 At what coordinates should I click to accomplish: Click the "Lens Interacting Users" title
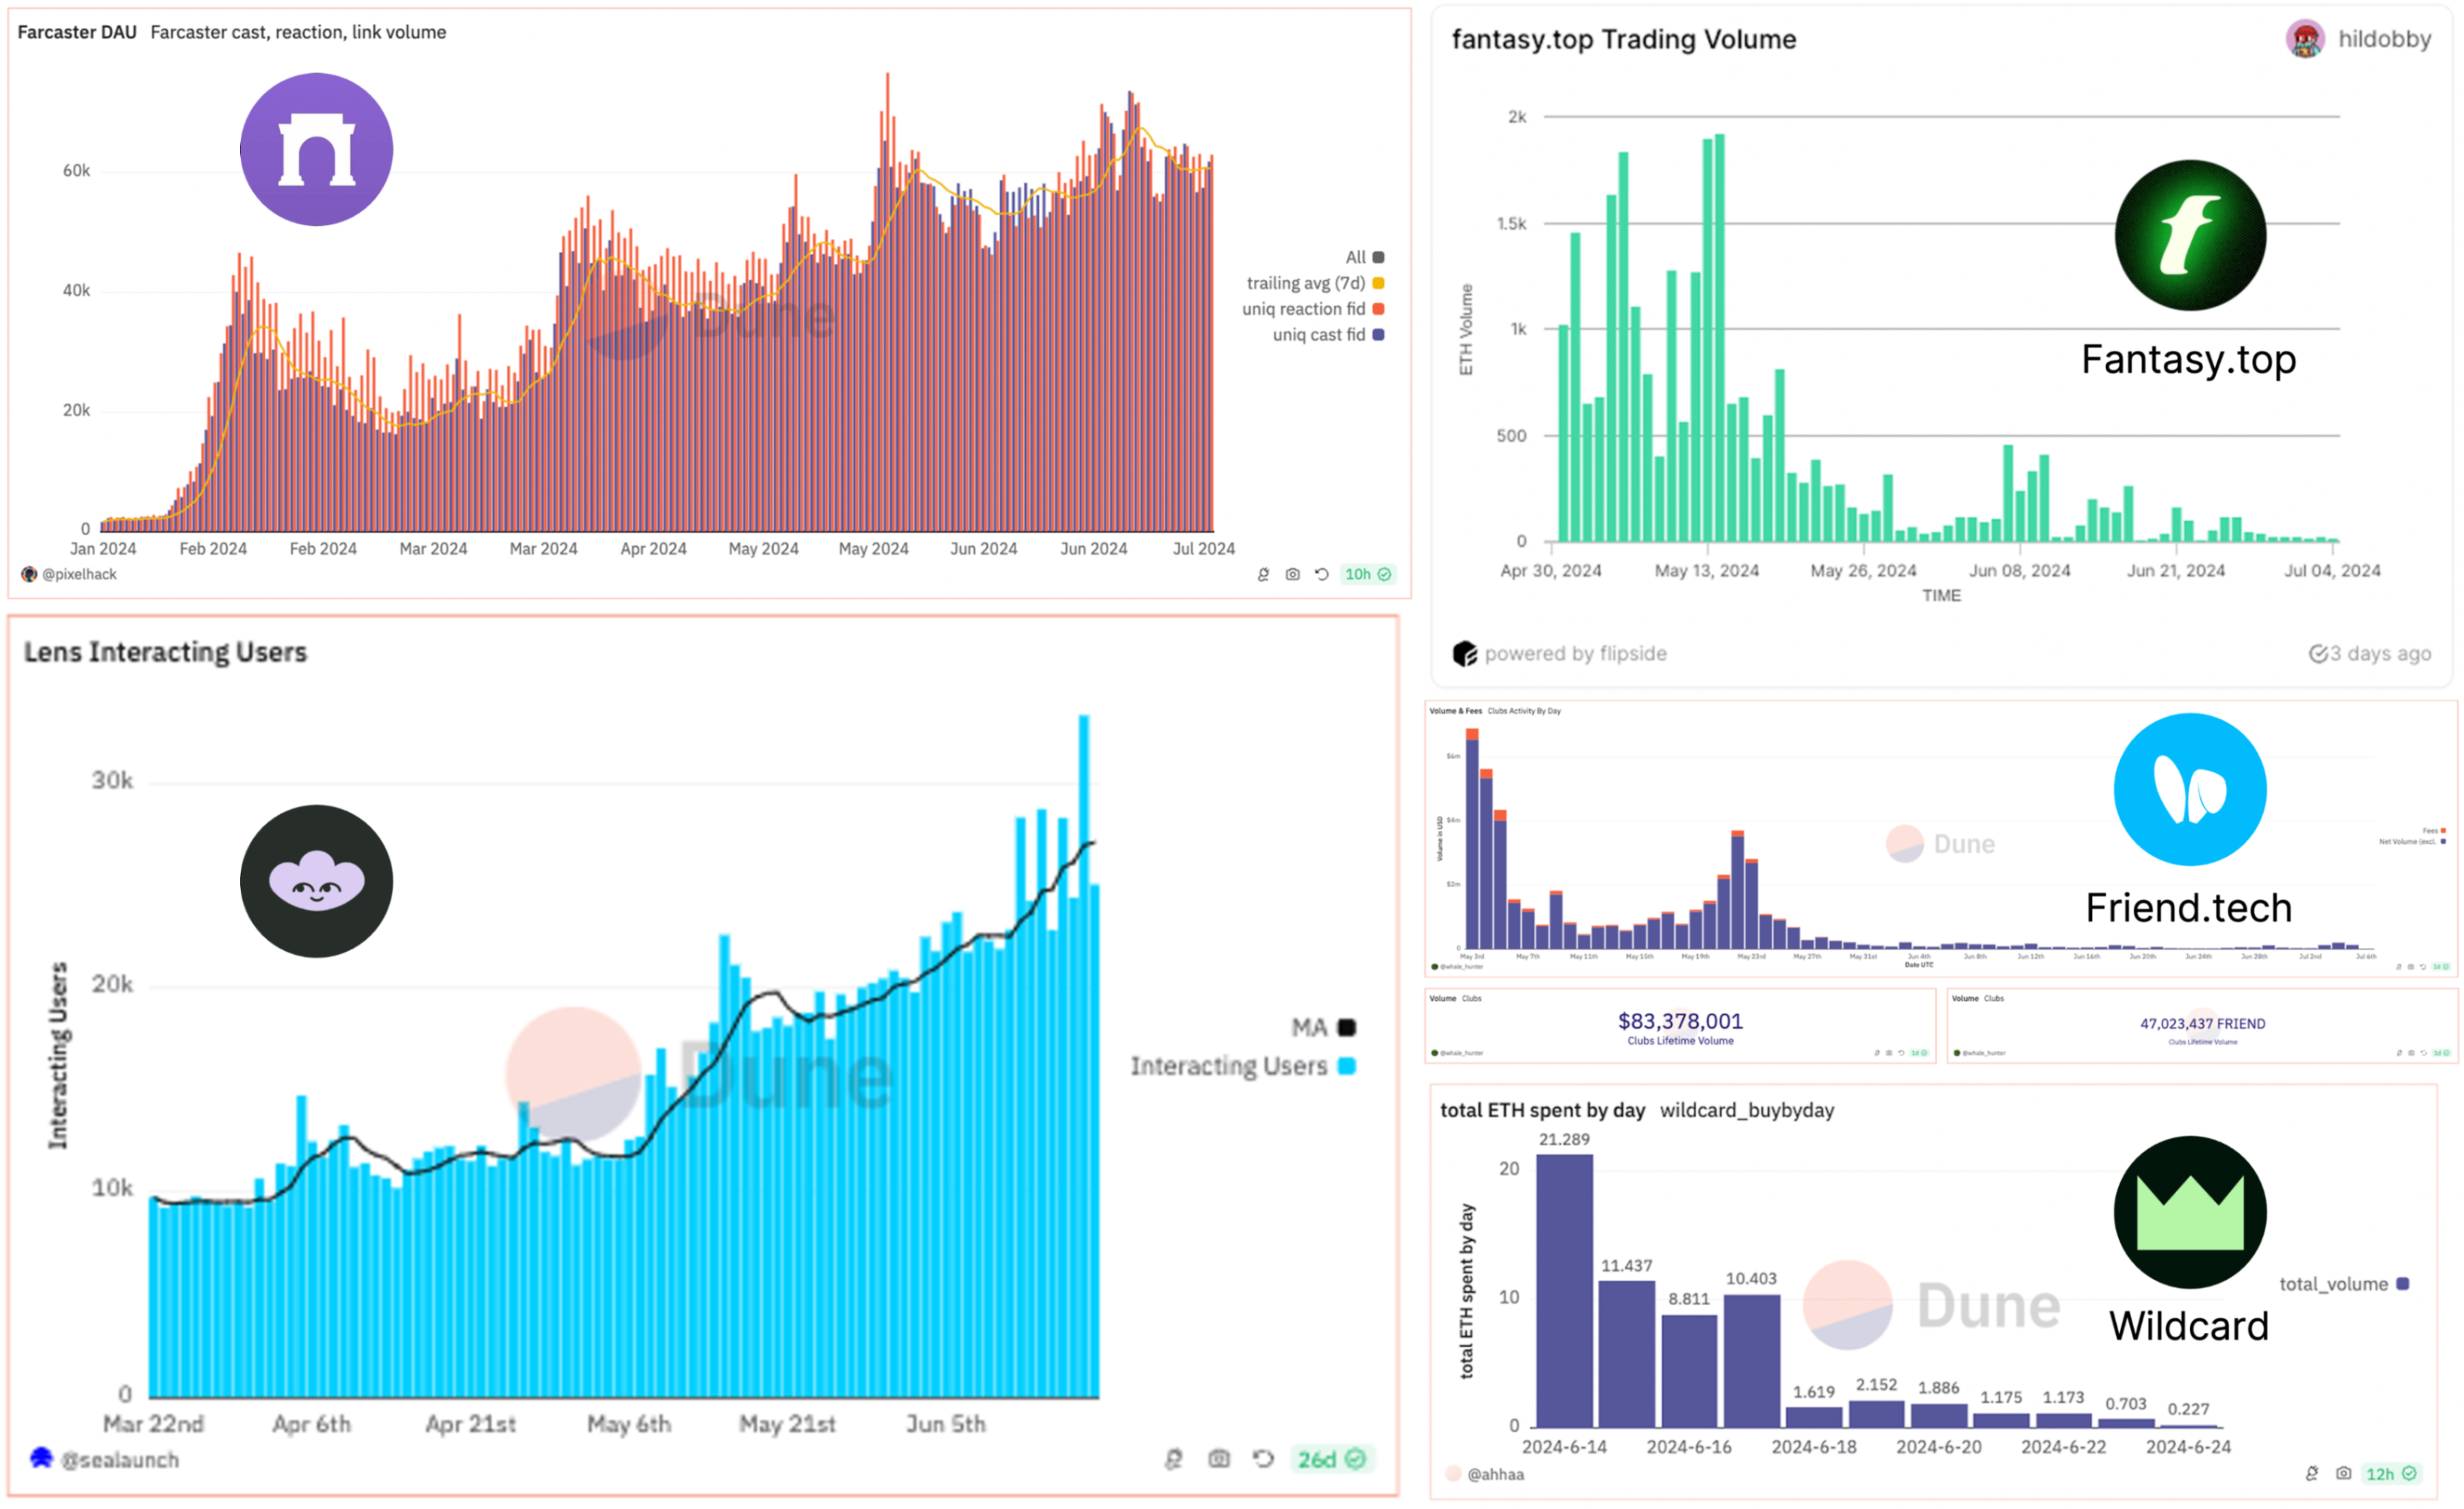click(x=165, y=652)
